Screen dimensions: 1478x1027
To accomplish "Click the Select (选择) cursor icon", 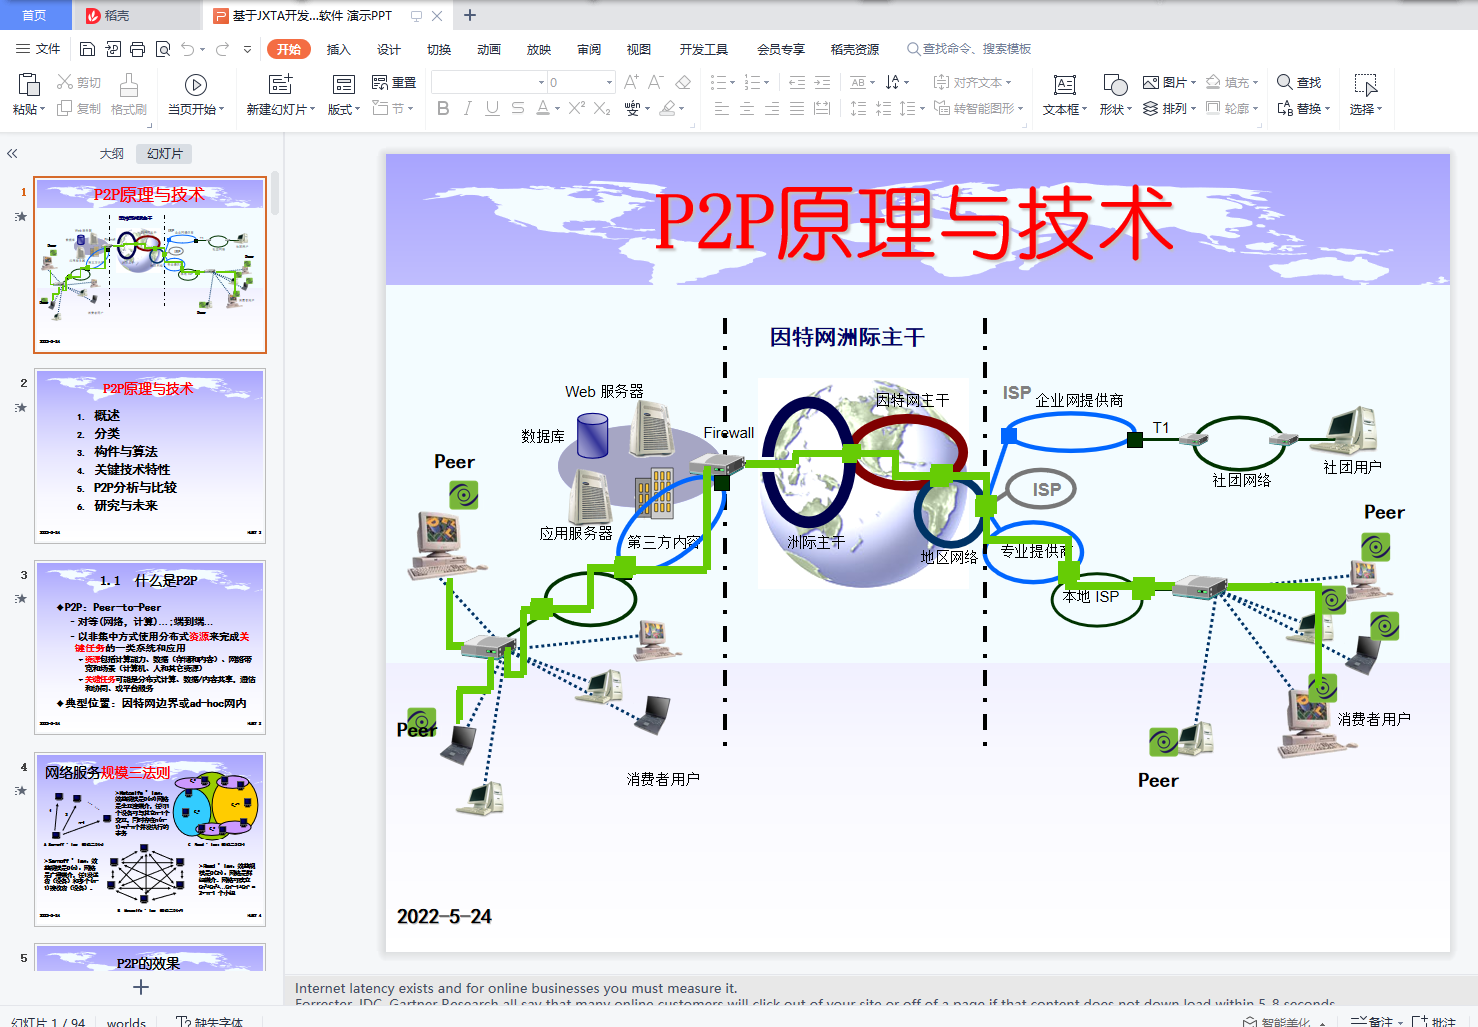I will click(1366, 85).
